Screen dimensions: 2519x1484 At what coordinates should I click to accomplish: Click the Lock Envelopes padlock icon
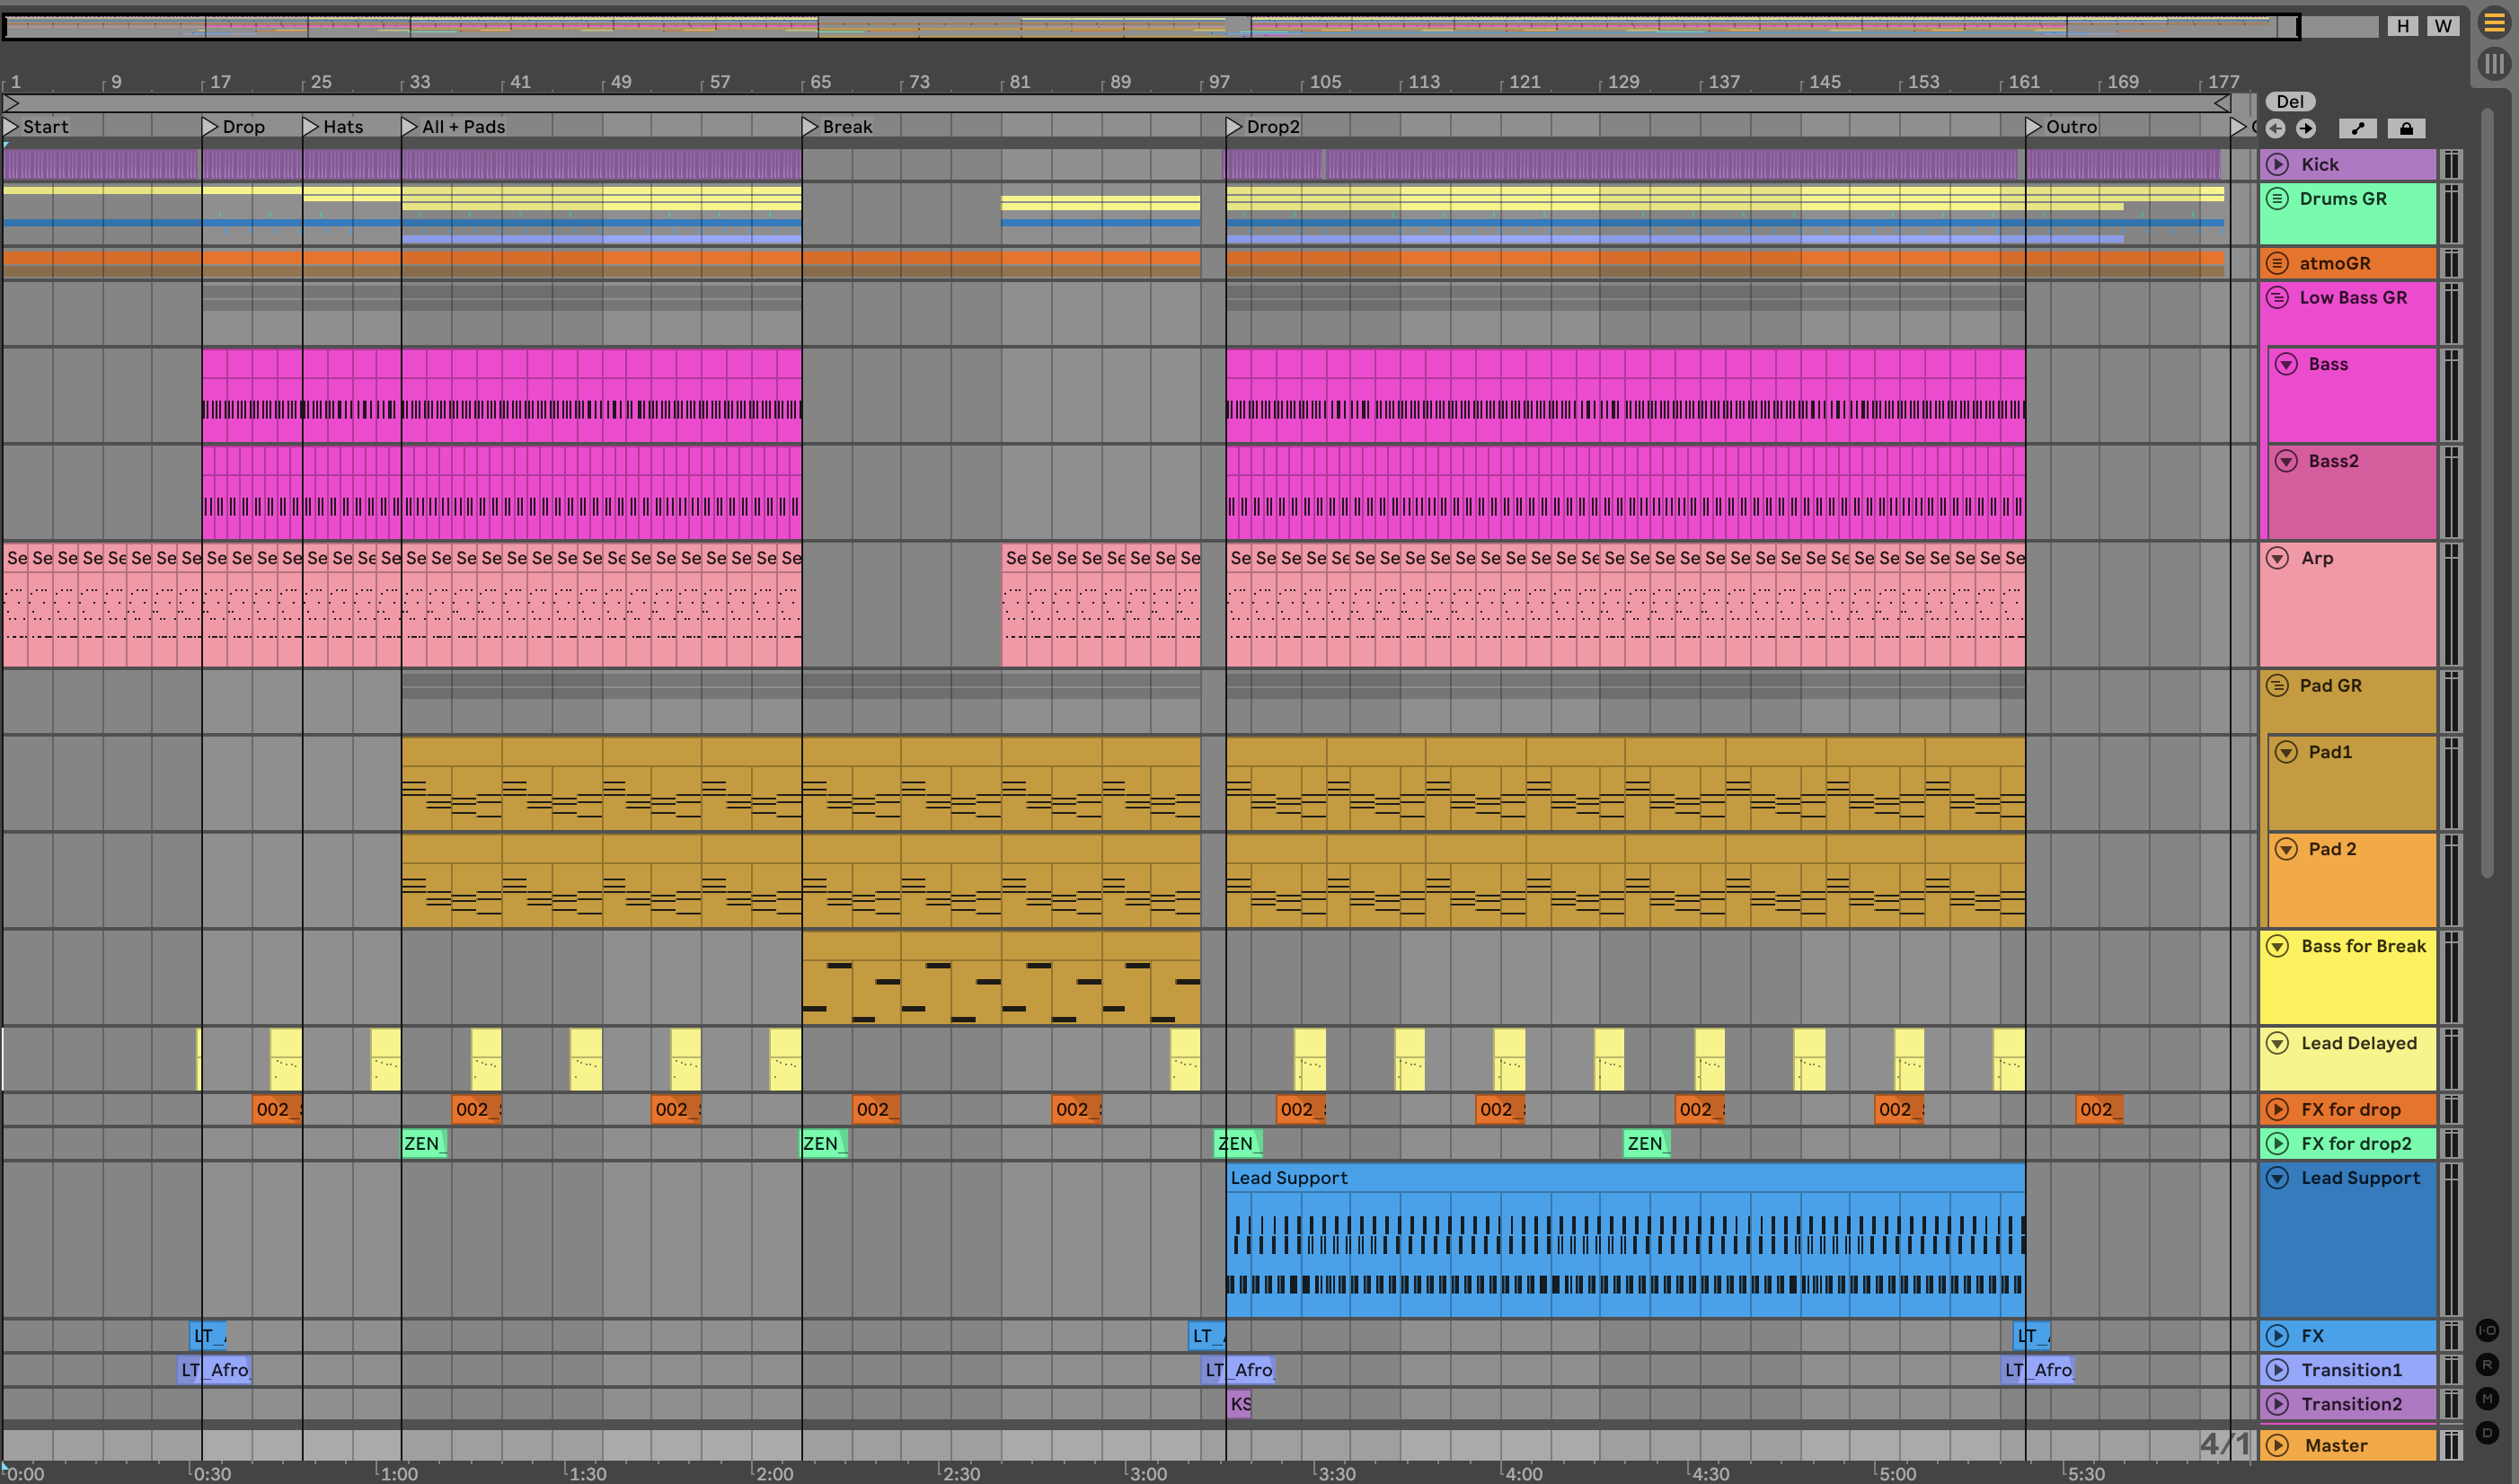tap(2406, 128)
